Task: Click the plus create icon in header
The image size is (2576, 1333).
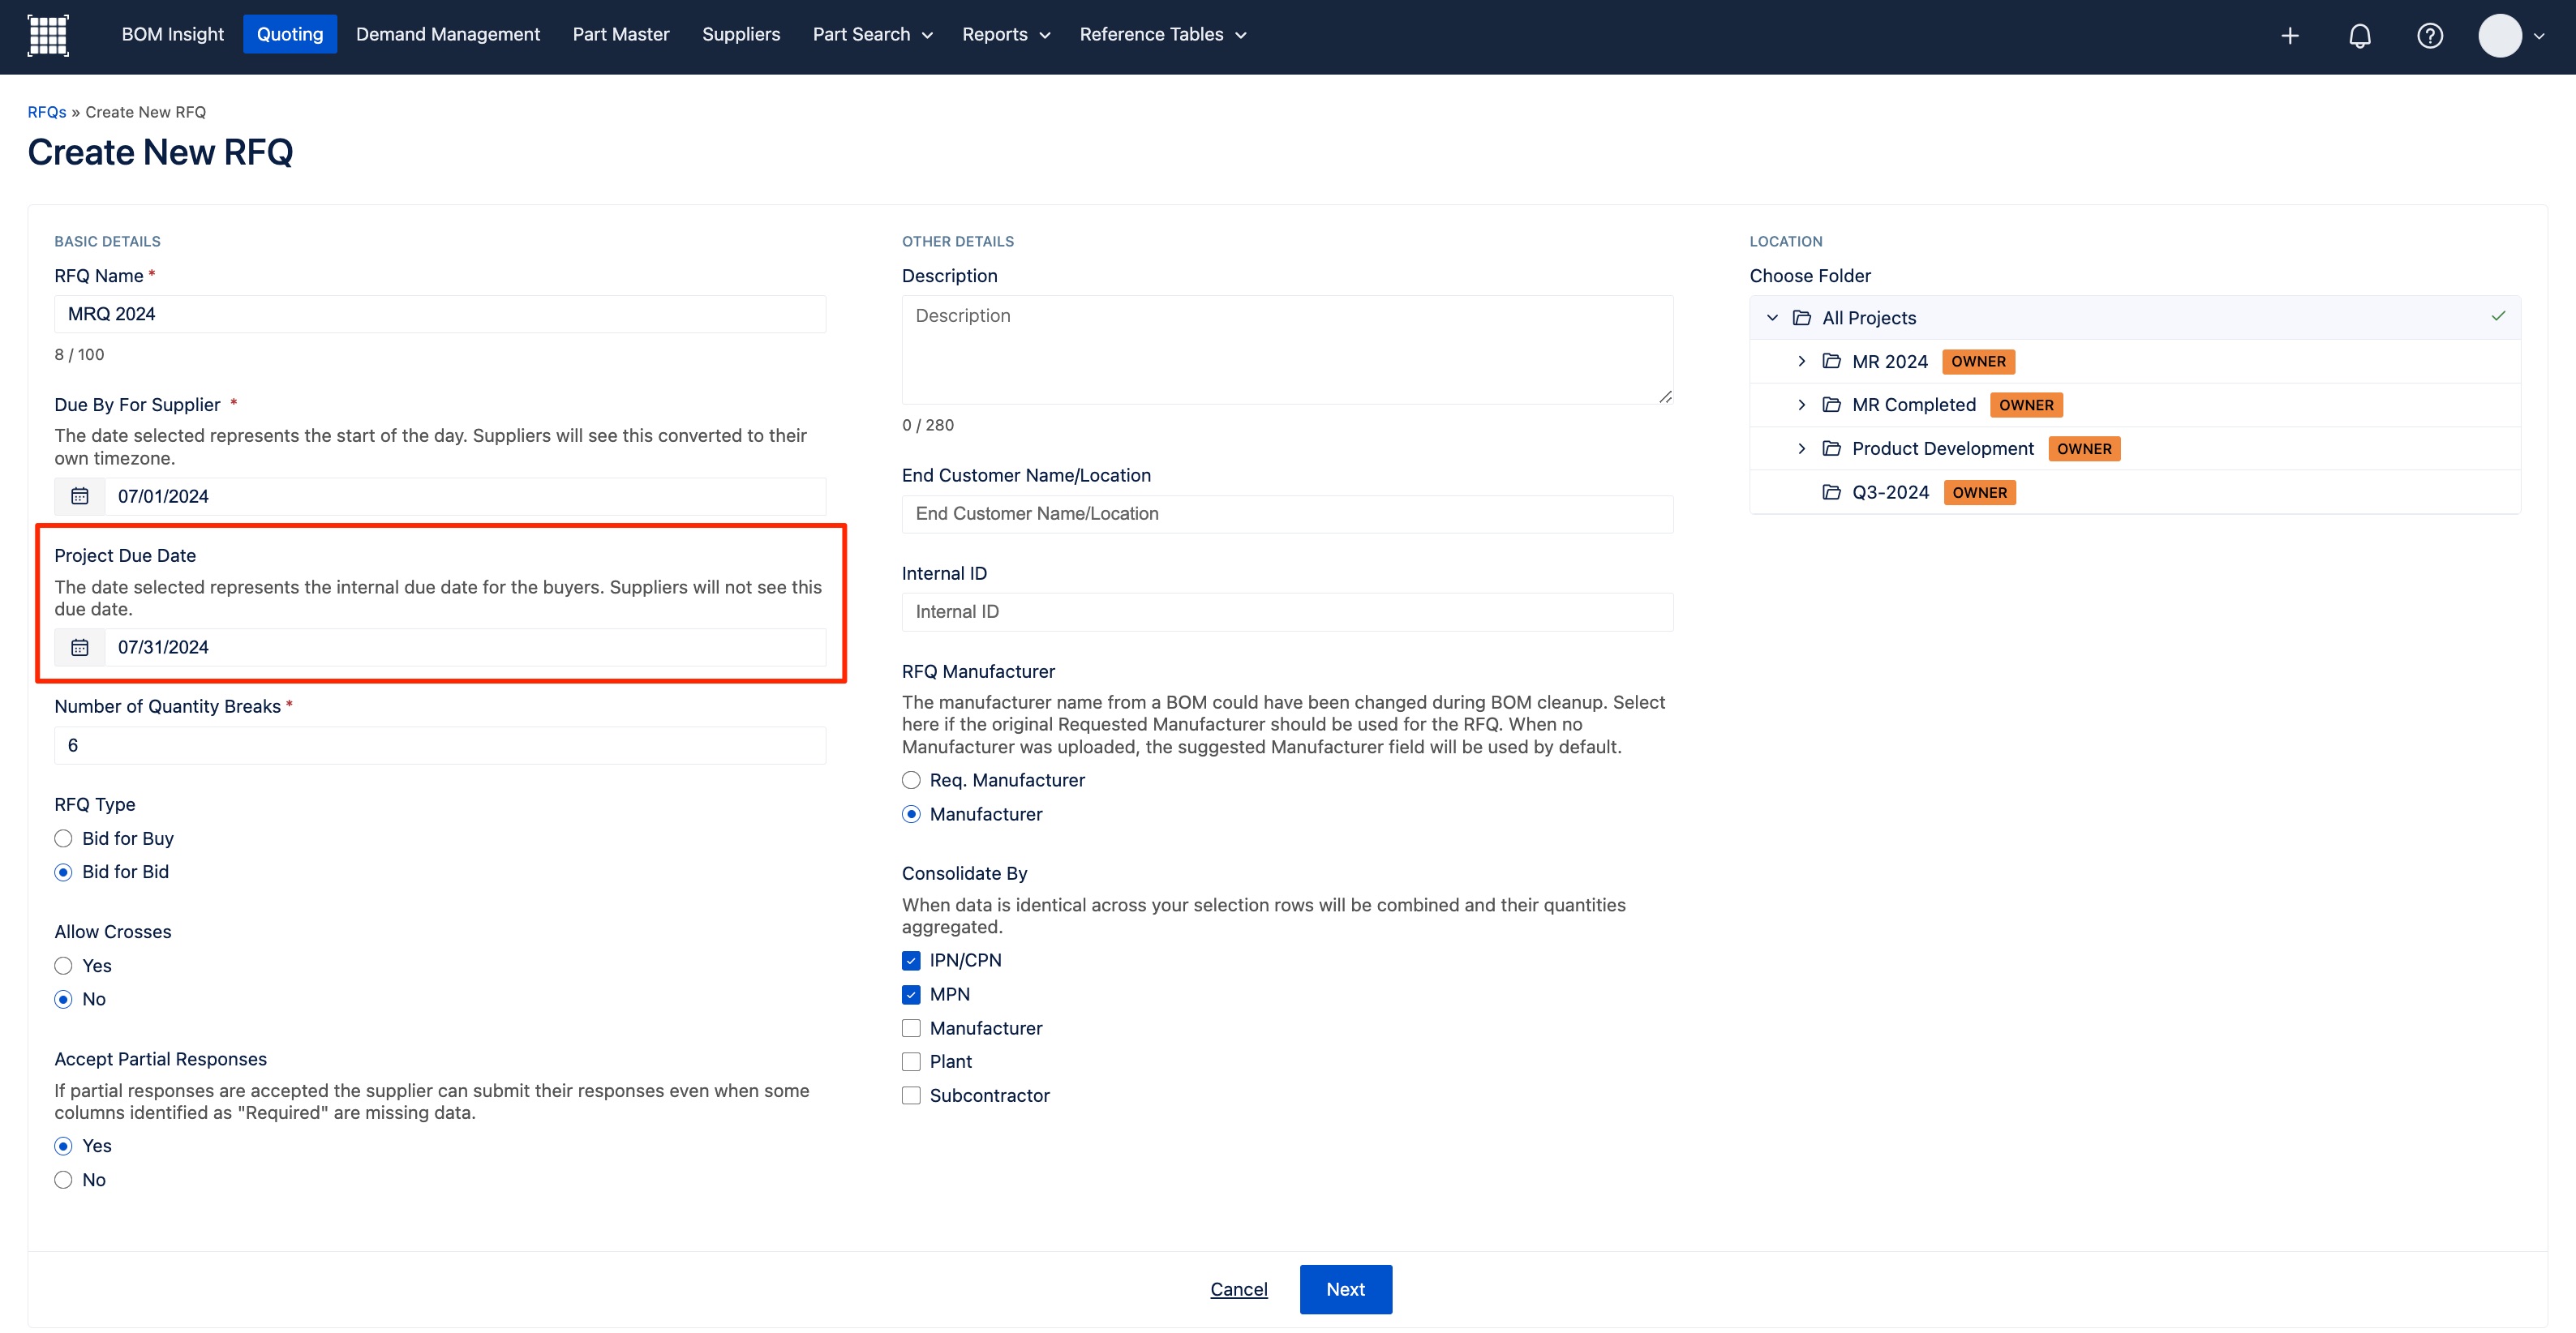Action: click(2290, 36)
